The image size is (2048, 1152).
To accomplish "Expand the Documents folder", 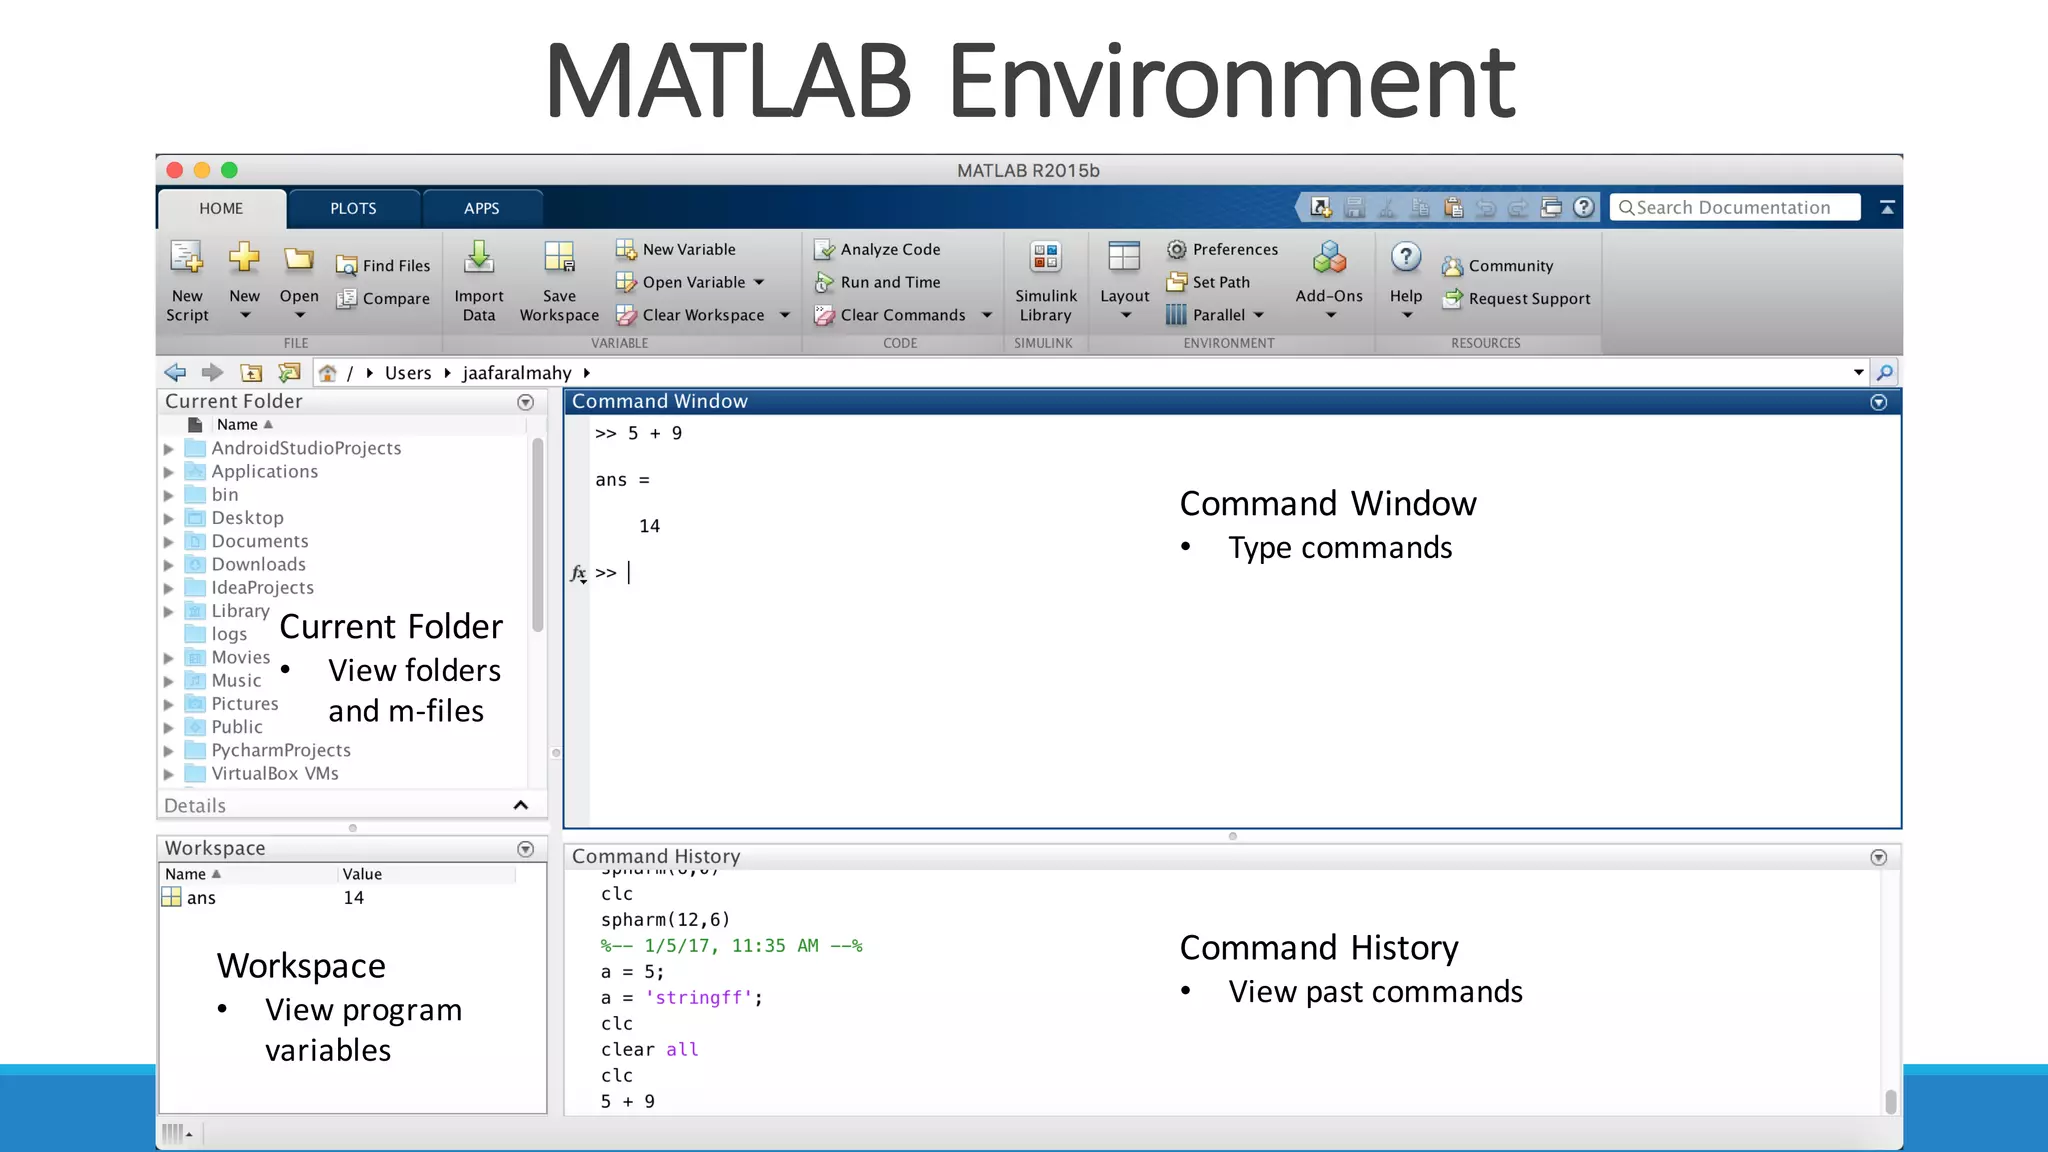I will tap(169, 542).
